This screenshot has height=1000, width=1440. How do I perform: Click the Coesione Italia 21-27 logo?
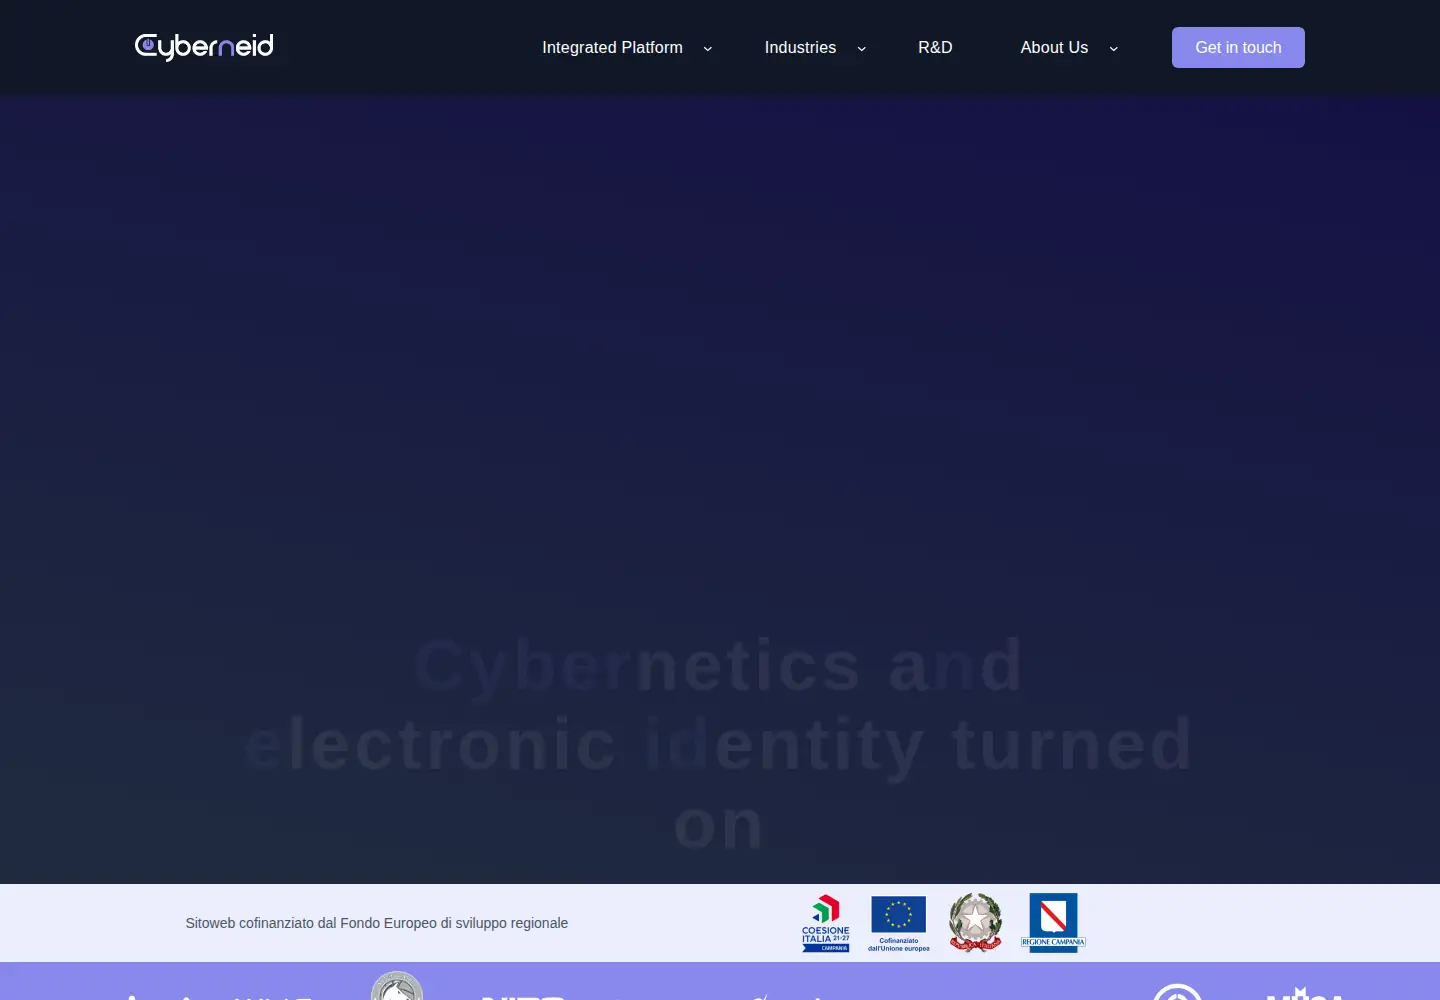[x=826, y=923]
